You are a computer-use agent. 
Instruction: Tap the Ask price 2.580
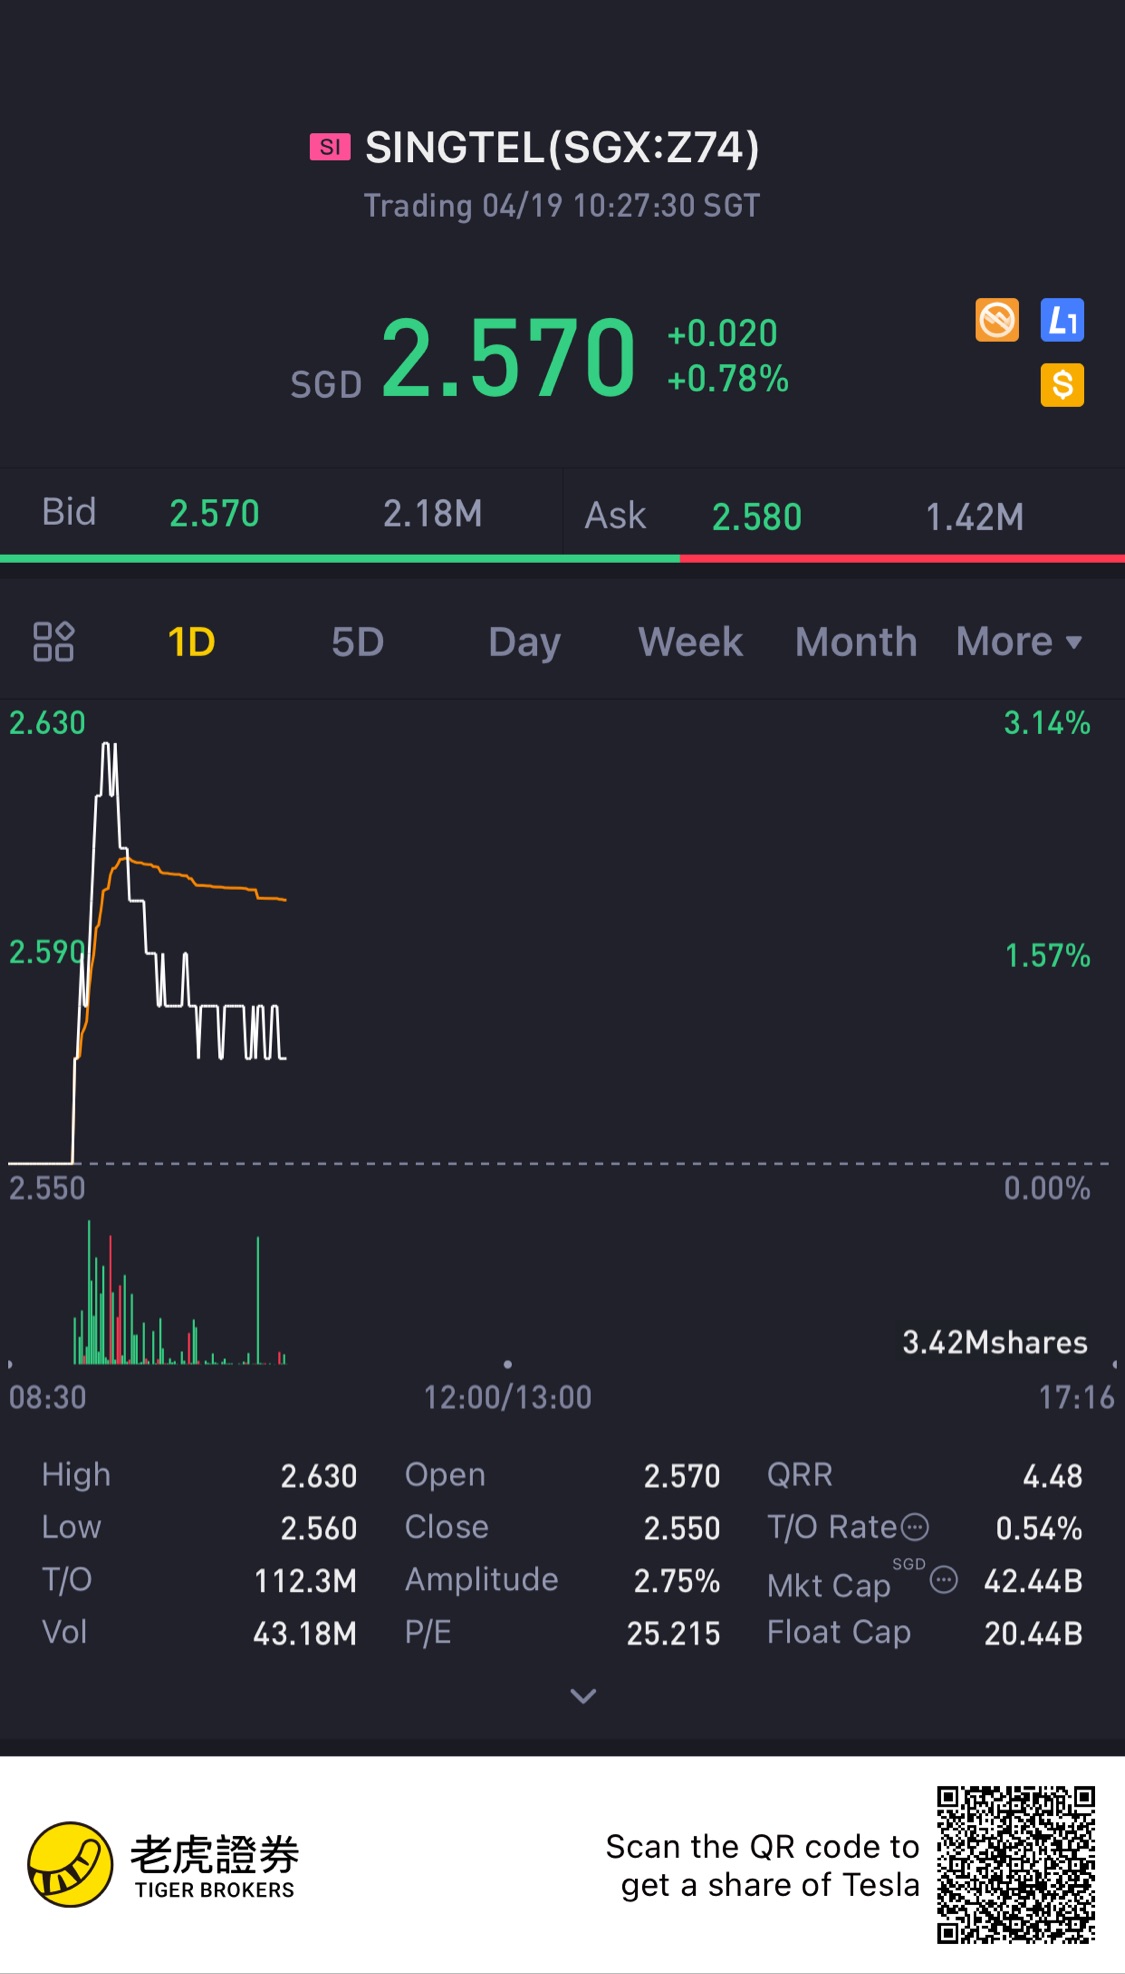pyautogui.click(x=756, y=517)
